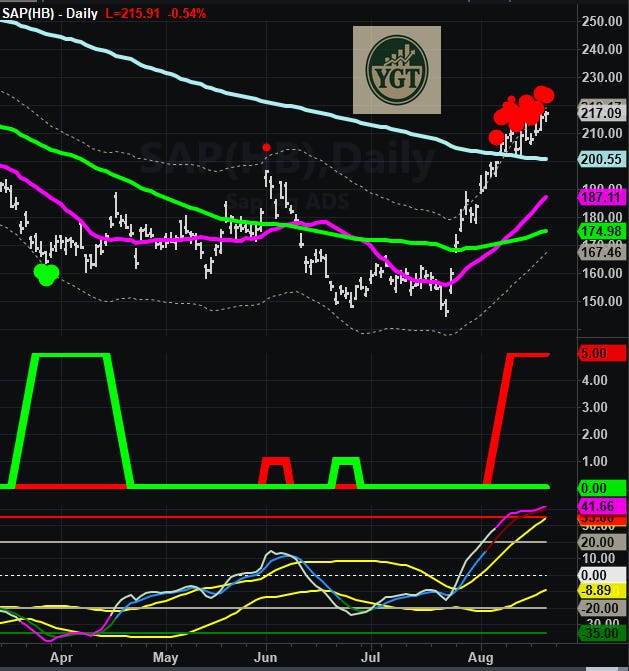
Task: Click the YGT logo badge
Action: pos(397,70)
